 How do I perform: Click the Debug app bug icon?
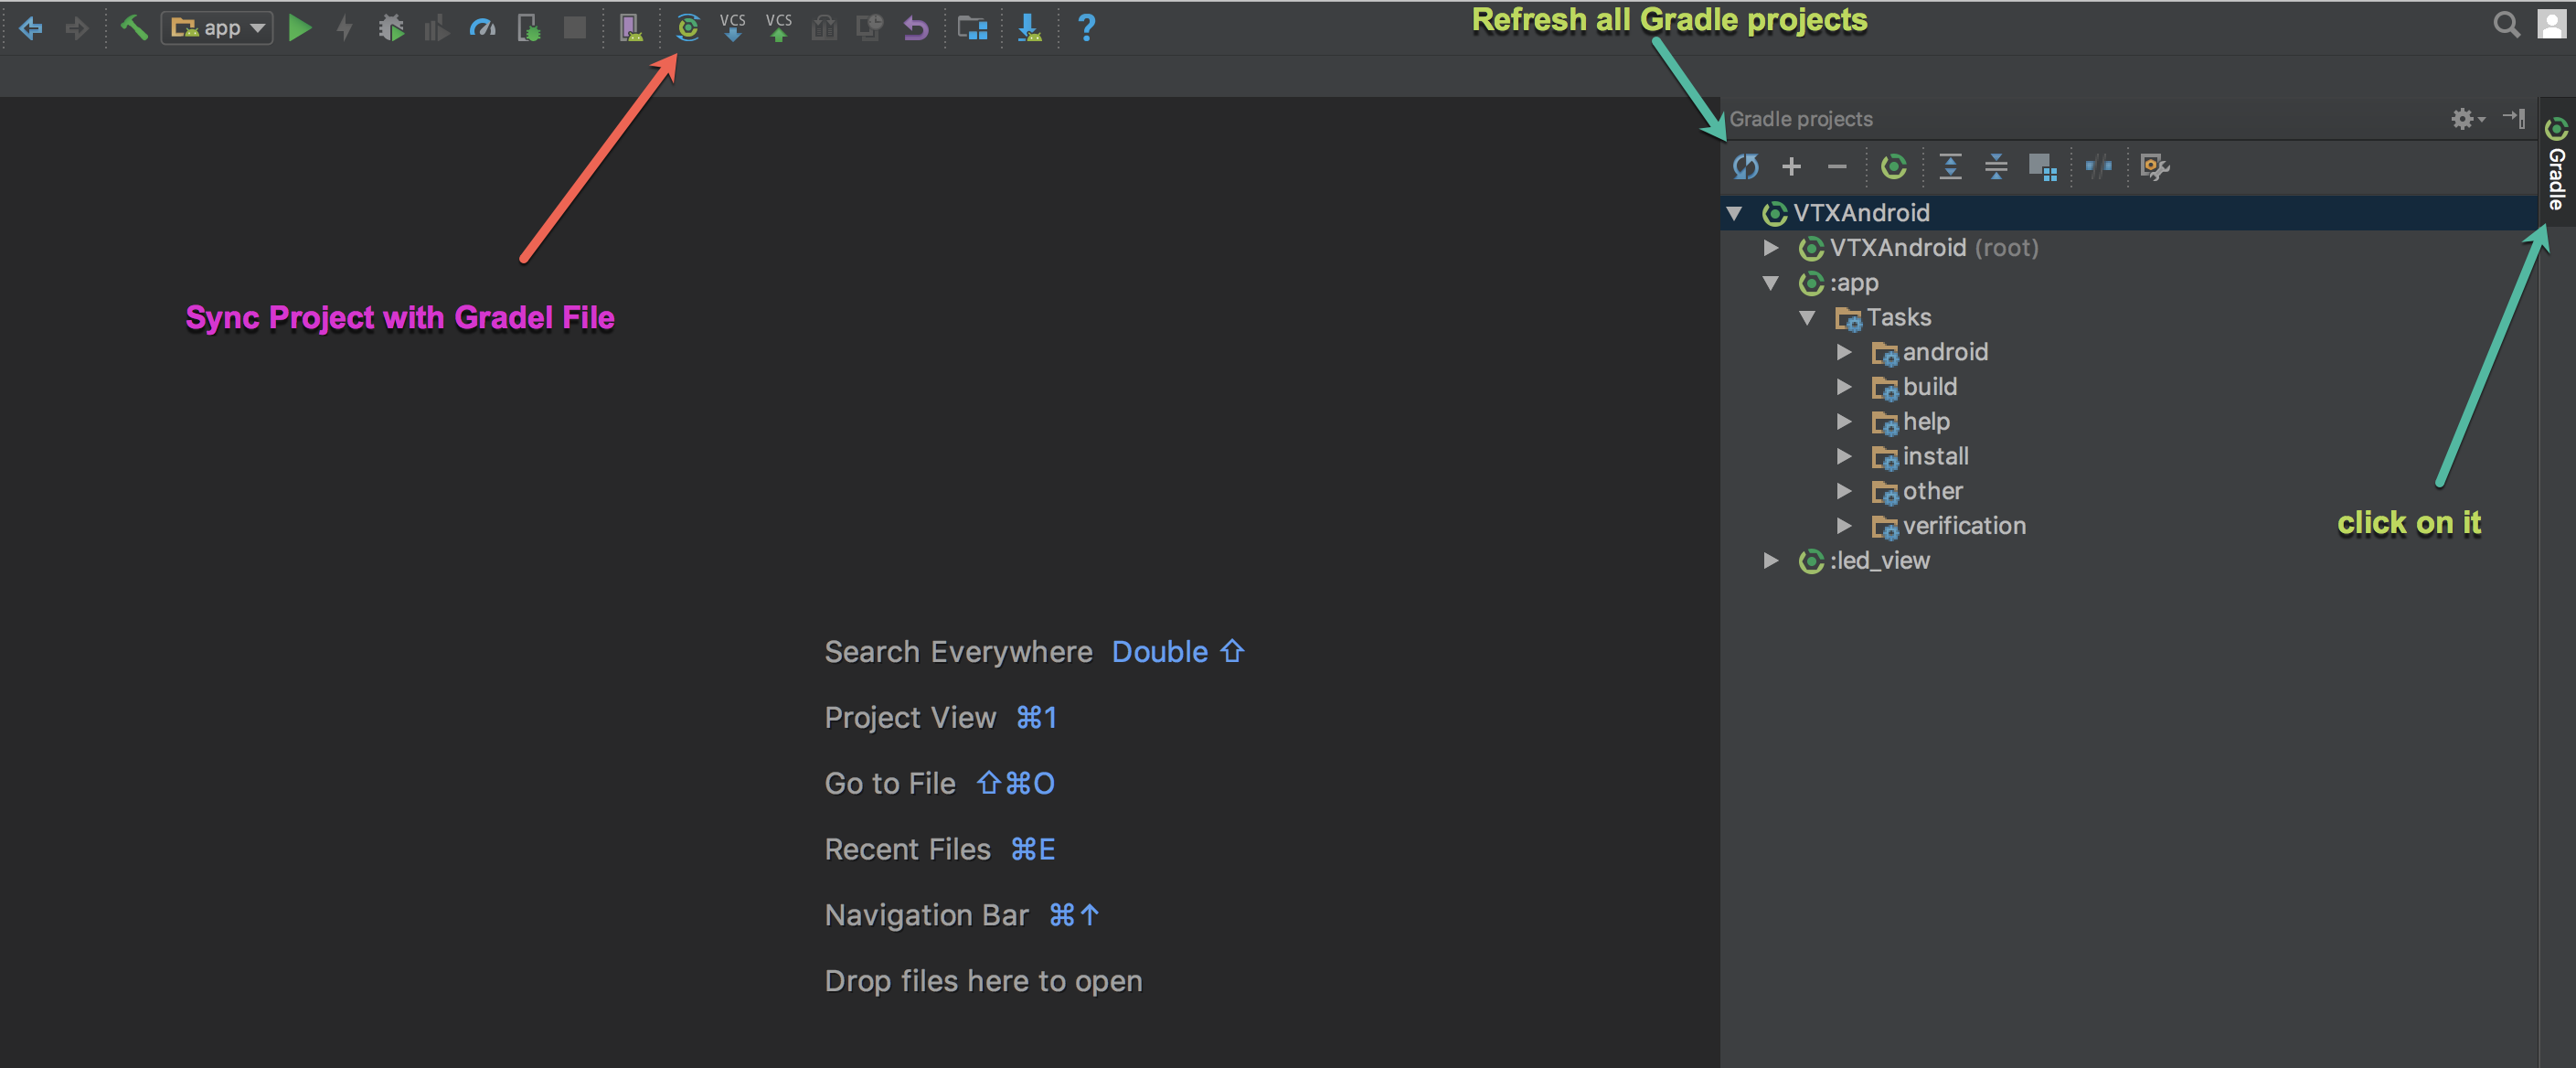391,27
